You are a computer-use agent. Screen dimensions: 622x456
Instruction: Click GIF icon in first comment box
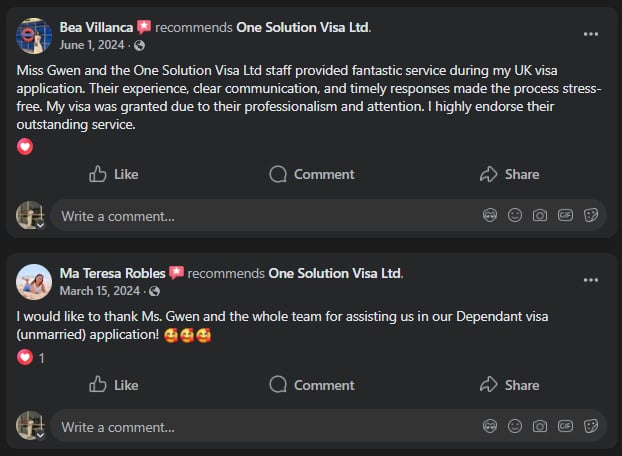[565, 215]
